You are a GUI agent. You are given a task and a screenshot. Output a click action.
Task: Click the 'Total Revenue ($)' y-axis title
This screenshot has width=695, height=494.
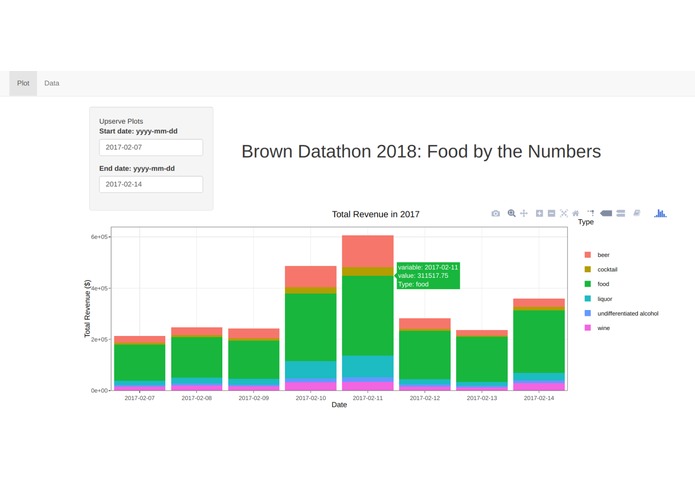point(87,308)
